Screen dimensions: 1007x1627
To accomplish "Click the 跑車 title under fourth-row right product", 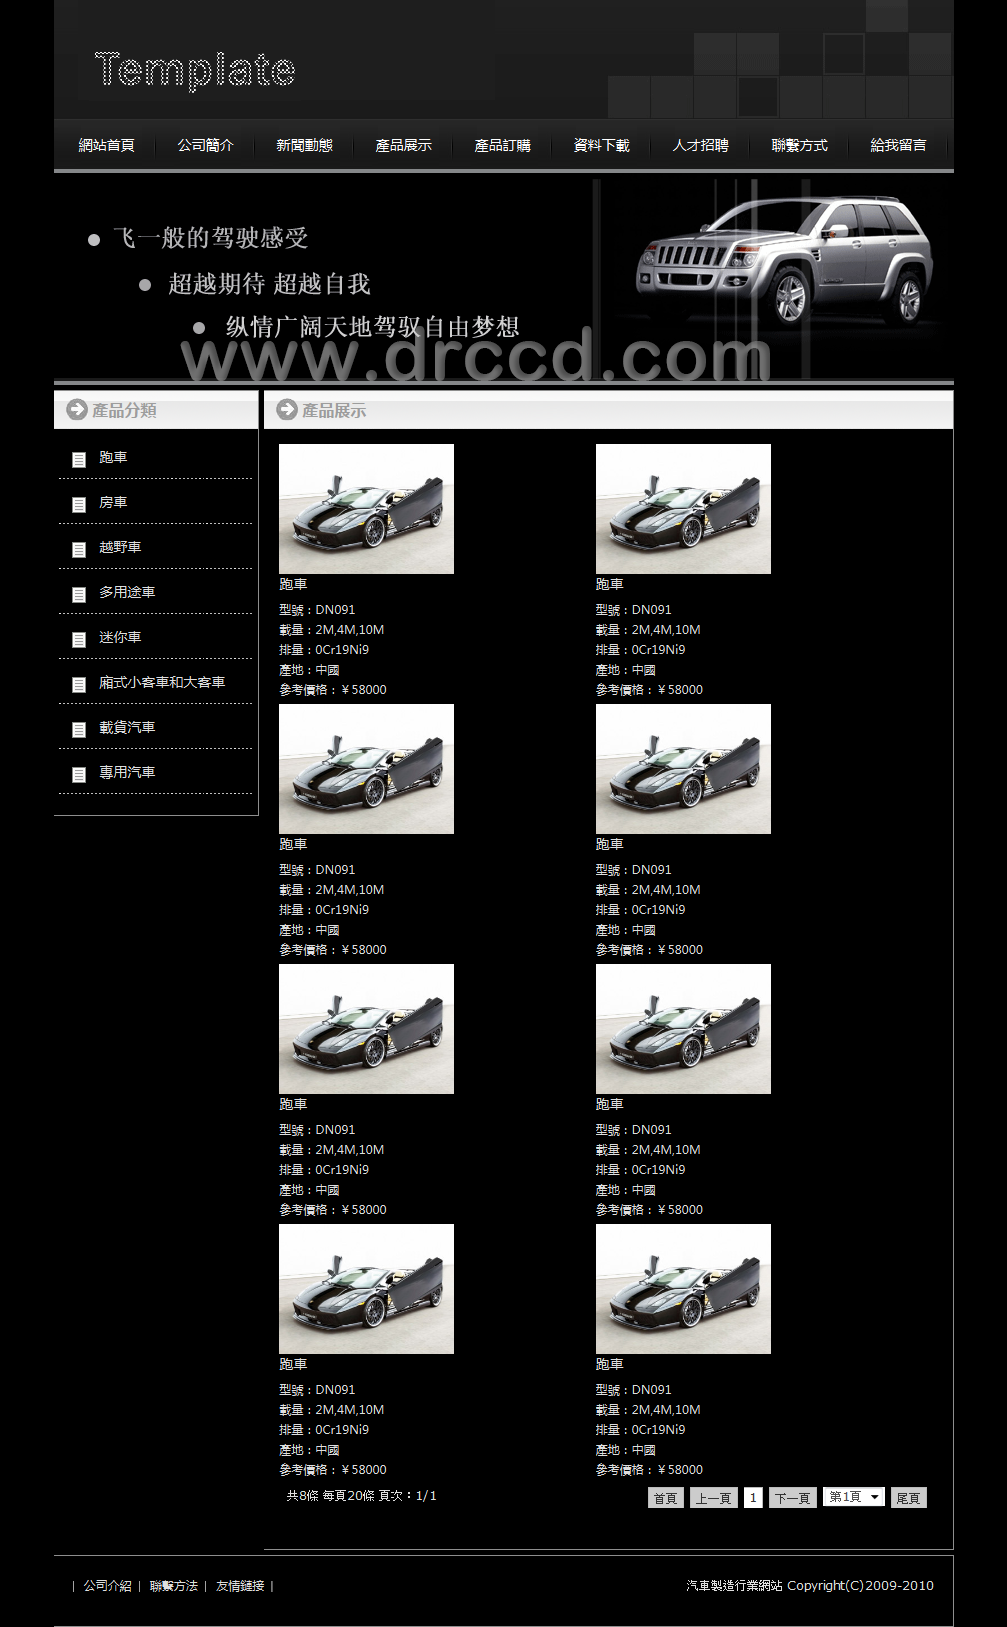I will 610,1365.
